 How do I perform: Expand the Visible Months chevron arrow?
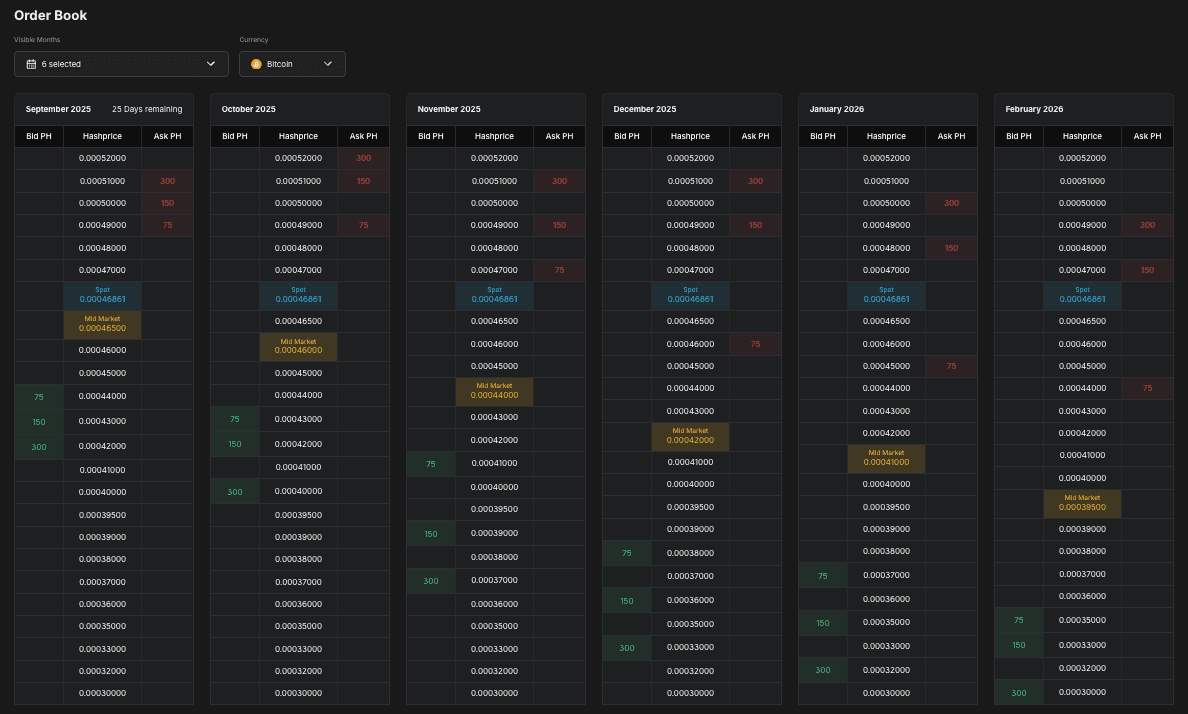(211, 64)
